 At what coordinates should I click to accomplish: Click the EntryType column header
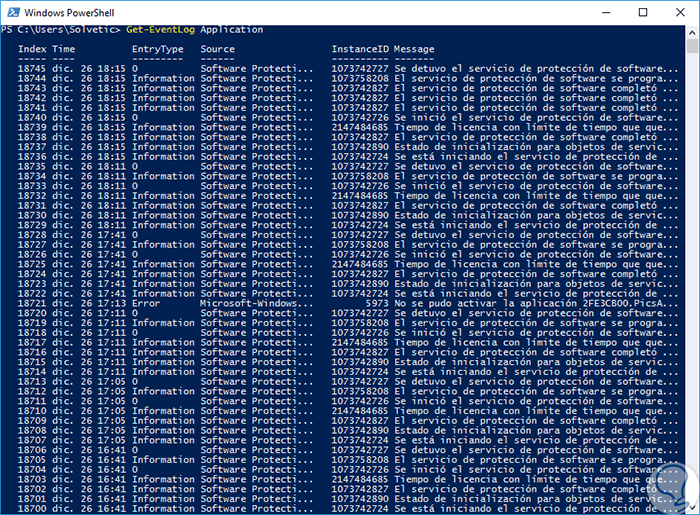[158, 49]
